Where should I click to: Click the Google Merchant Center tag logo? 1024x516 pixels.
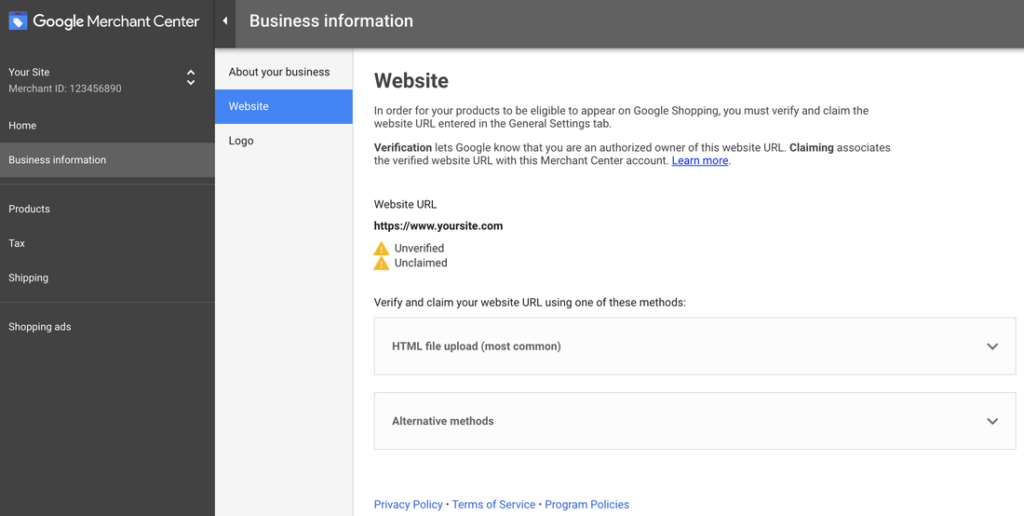pos(18,21)
